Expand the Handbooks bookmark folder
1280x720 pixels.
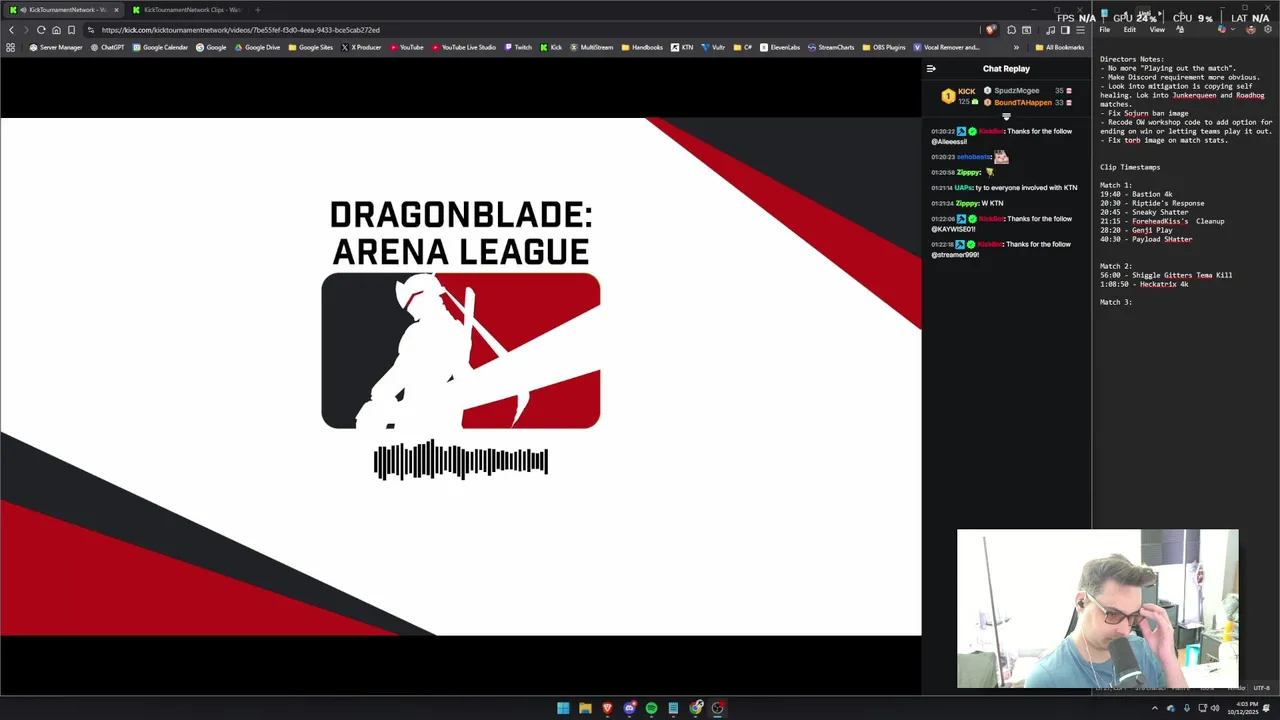click(642, 47)
